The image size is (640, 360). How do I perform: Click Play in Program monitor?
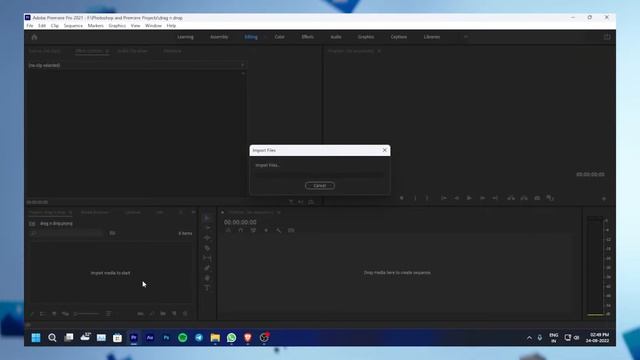469,198
